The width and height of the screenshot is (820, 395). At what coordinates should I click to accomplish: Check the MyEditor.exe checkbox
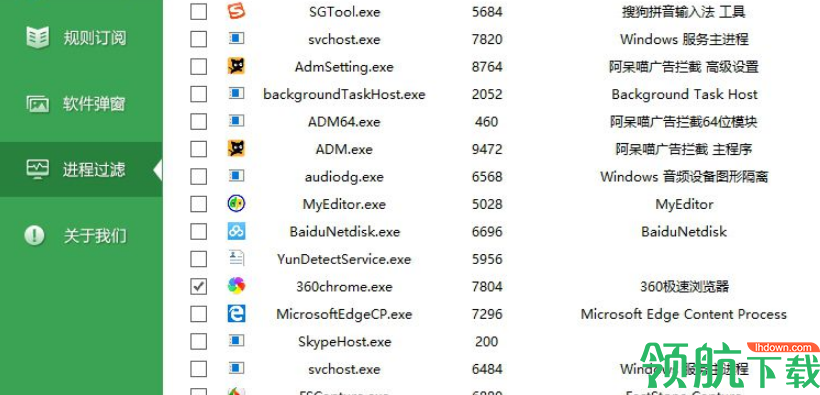198,204
